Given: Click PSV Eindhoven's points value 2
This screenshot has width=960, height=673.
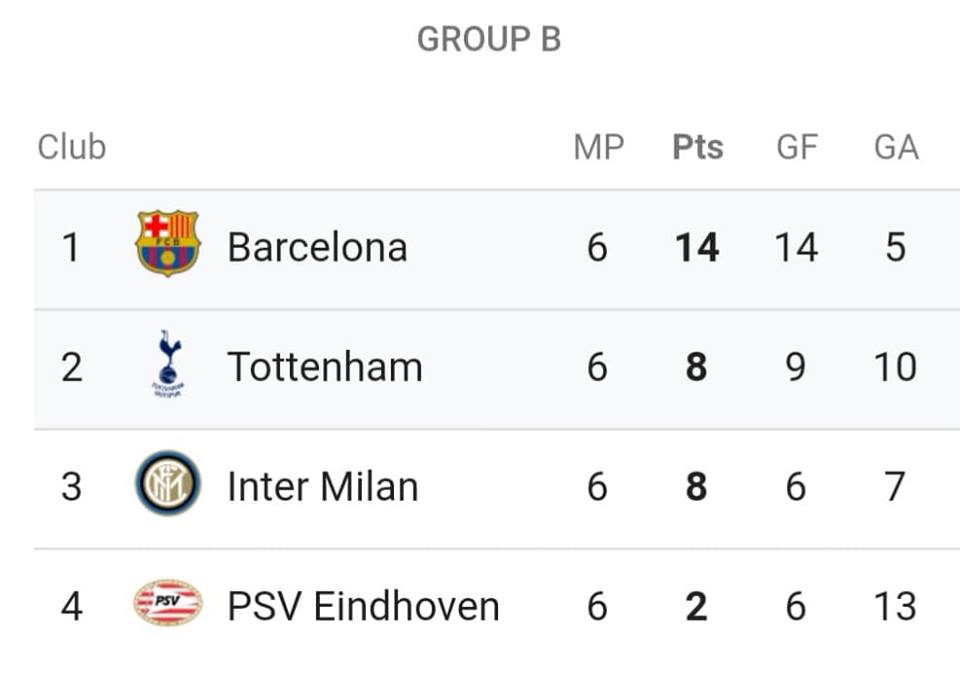Looking at the screenshot, I should click(697, 606).
